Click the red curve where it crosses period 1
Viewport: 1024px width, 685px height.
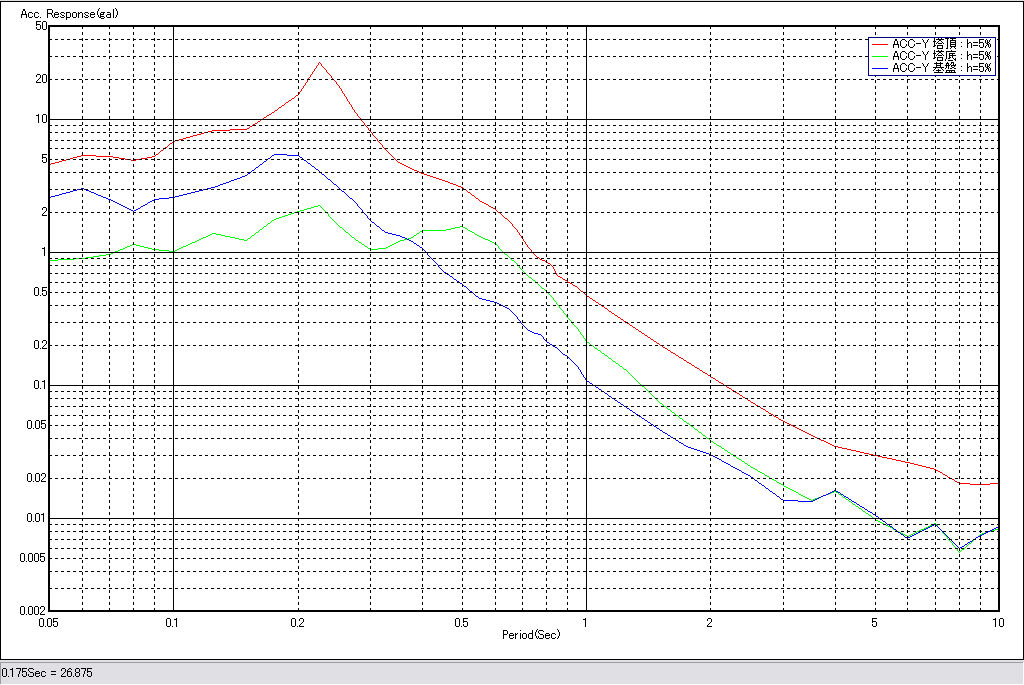(x=585, y=296)
